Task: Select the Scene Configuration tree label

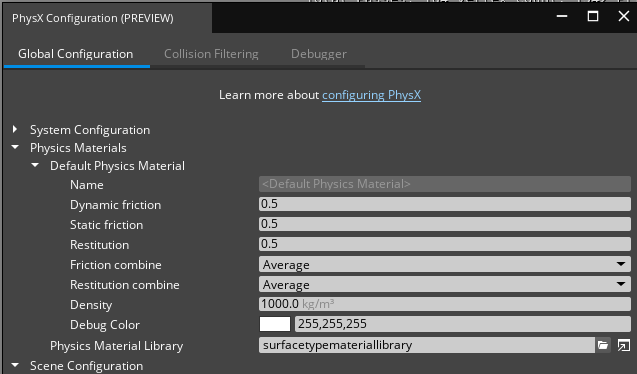Action: 87,365
